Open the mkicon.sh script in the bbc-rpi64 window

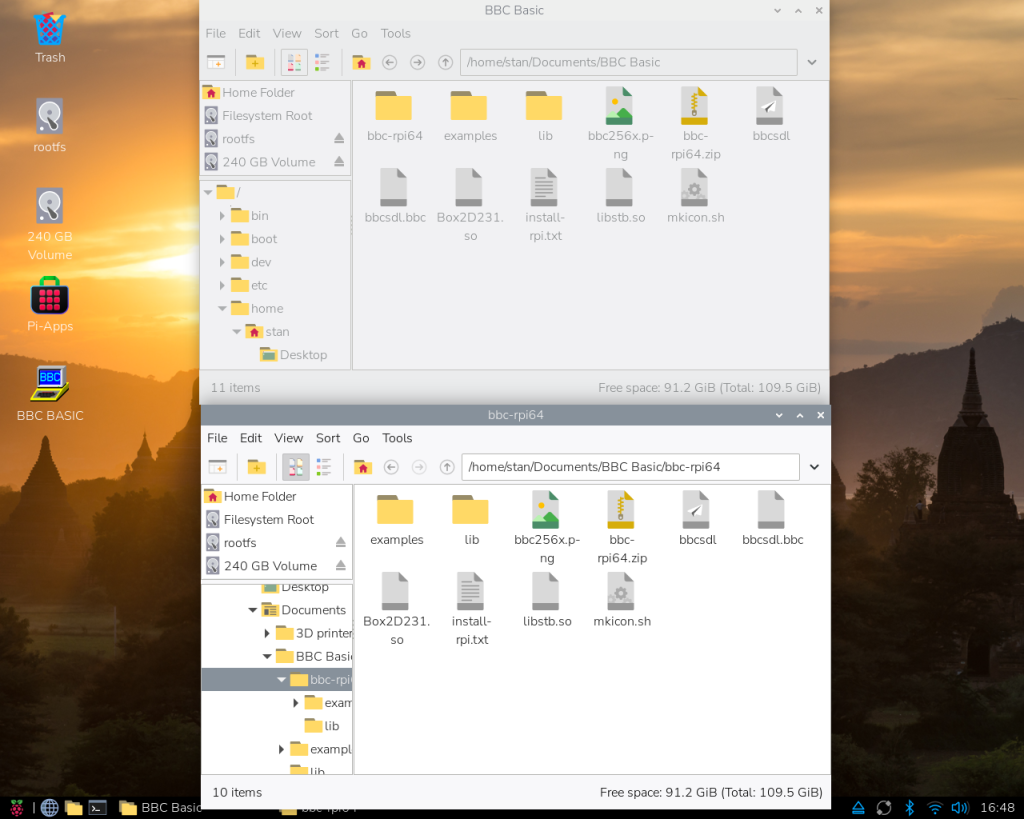tap(621, 597)
